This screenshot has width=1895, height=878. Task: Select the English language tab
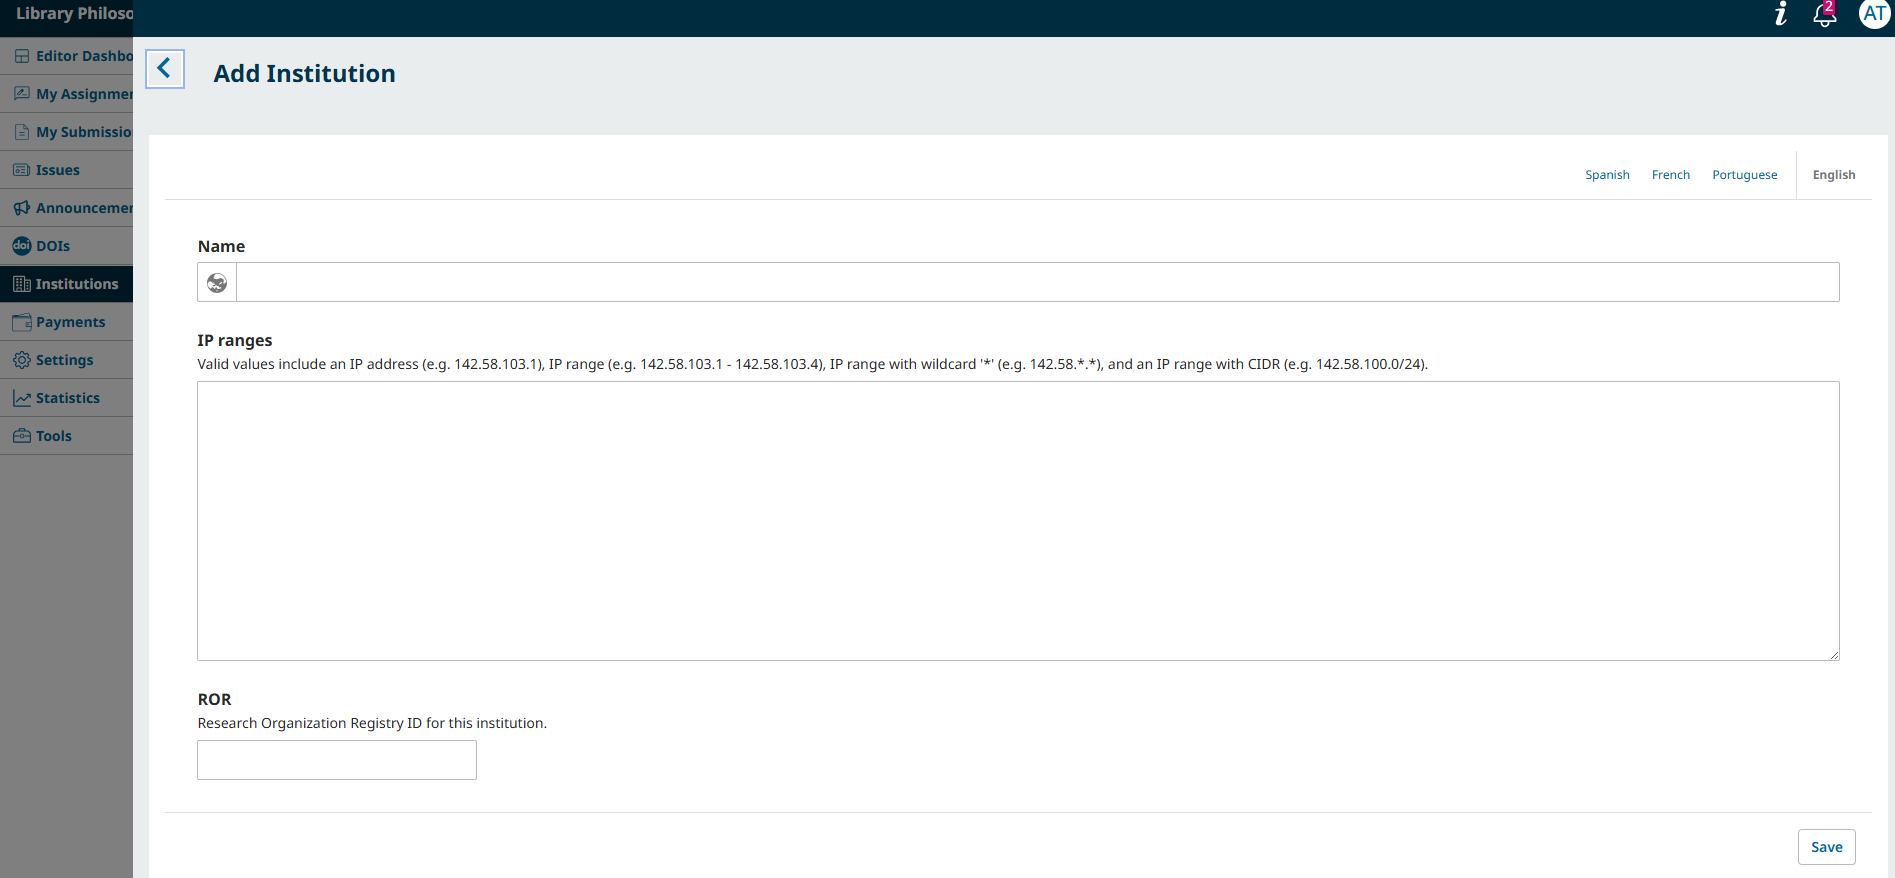[x=1833, y=175]
